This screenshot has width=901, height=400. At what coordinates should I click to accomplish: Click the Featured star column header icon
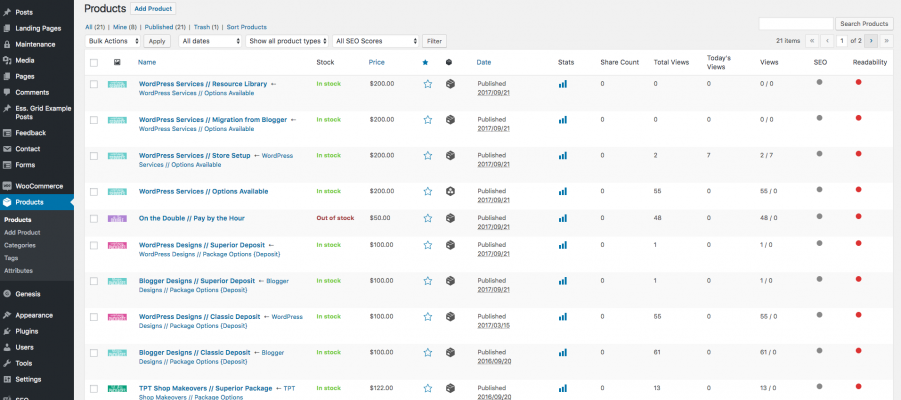tap(427, 62)
